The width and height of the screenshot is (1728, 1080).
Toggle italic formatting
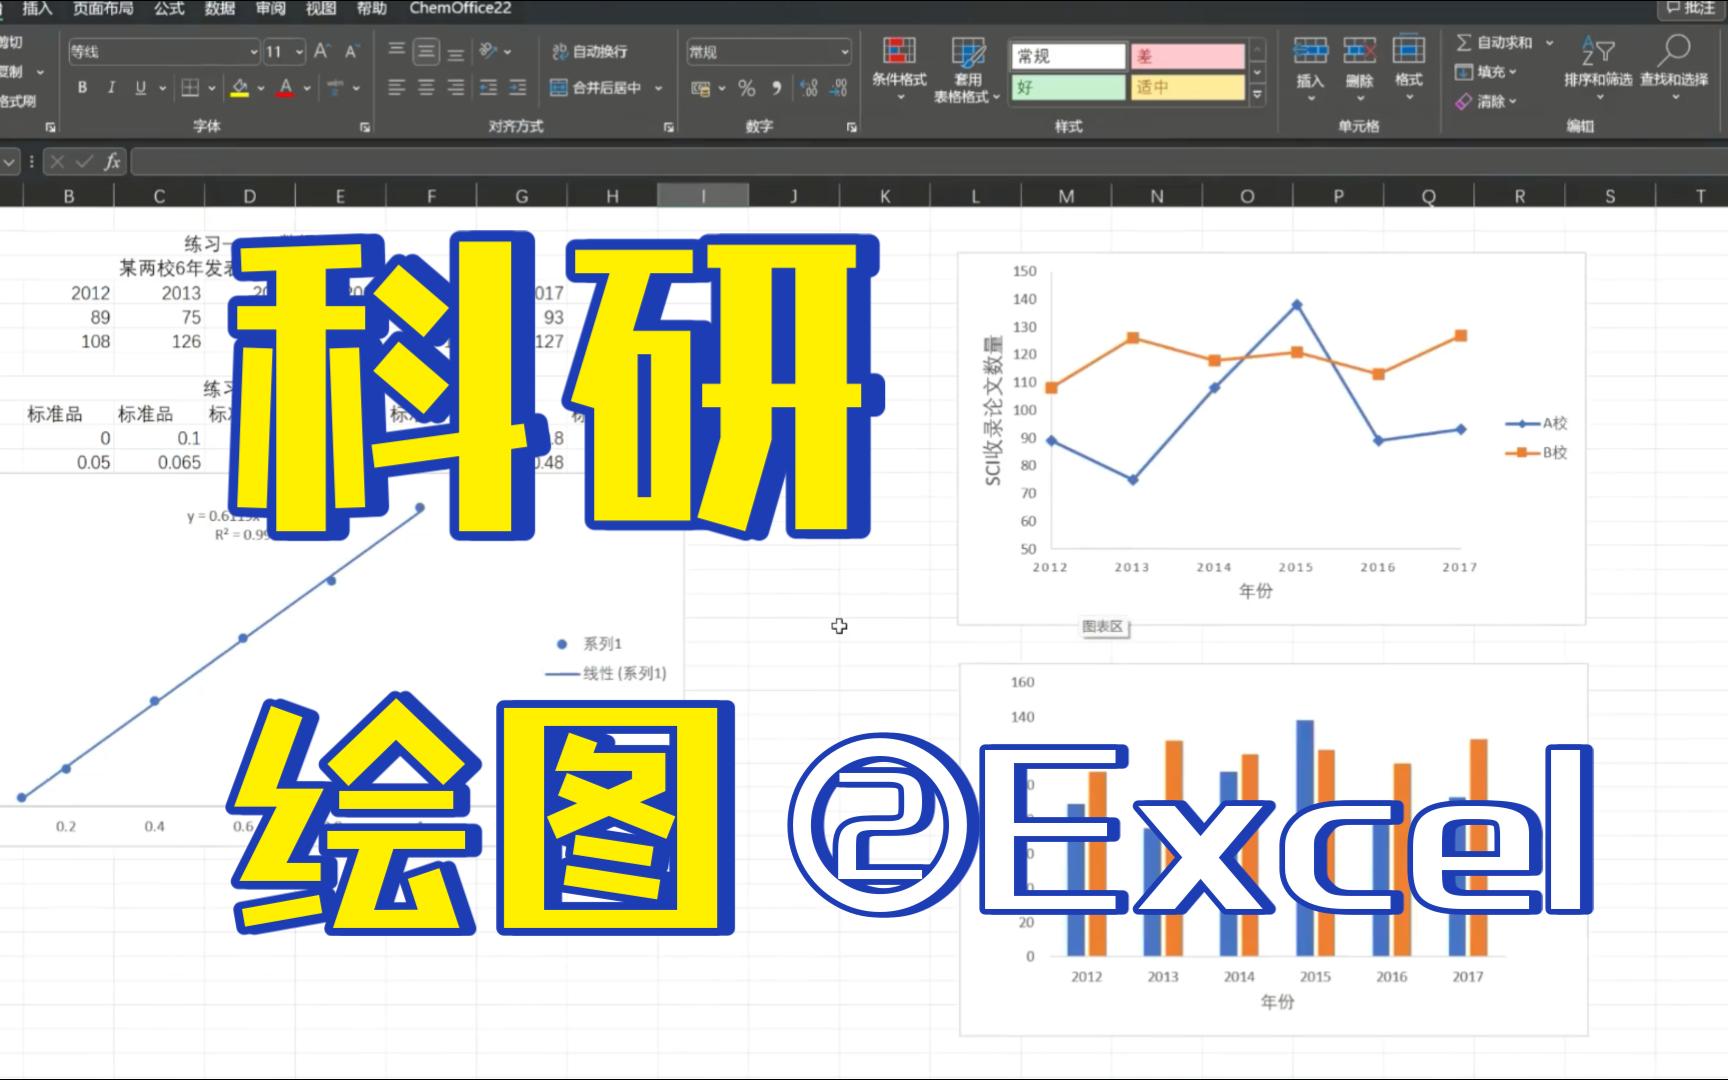point(111,88)
